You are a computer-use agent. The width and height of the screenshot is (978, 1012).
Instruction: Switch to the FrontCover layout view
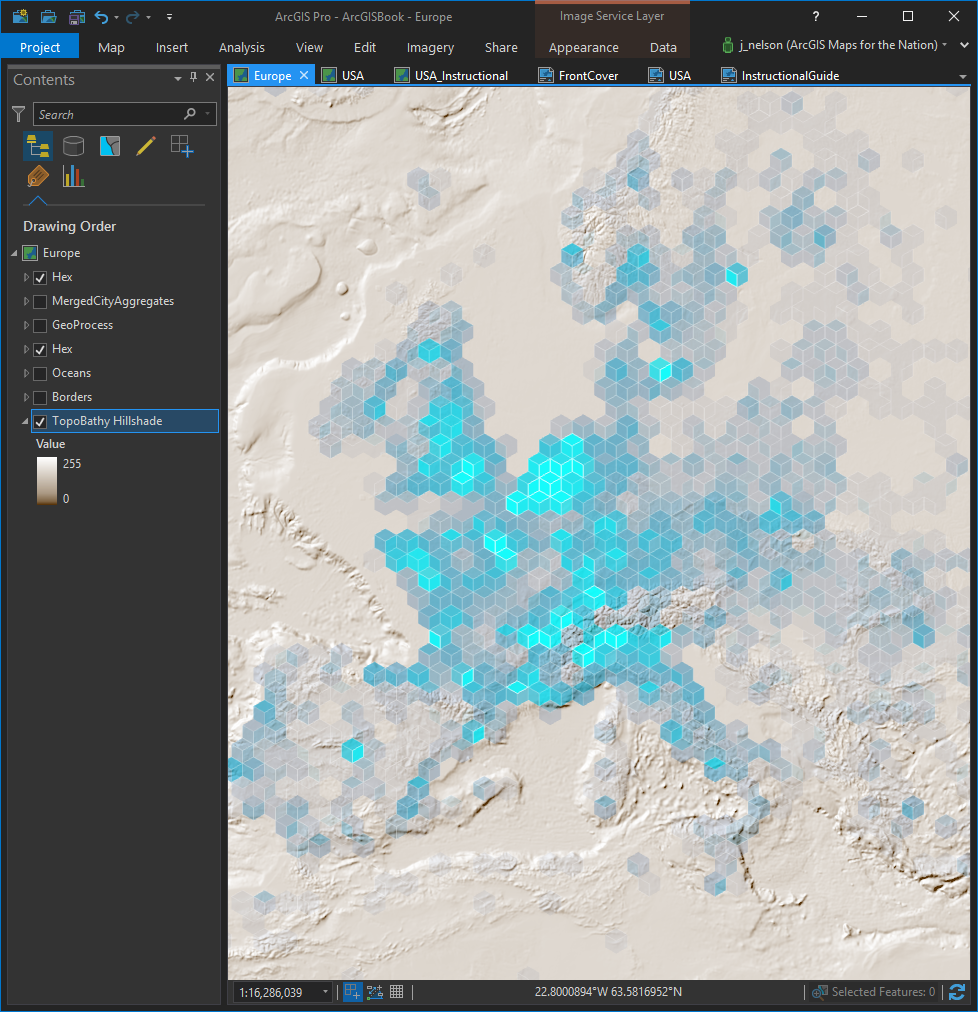coord(578,76)
